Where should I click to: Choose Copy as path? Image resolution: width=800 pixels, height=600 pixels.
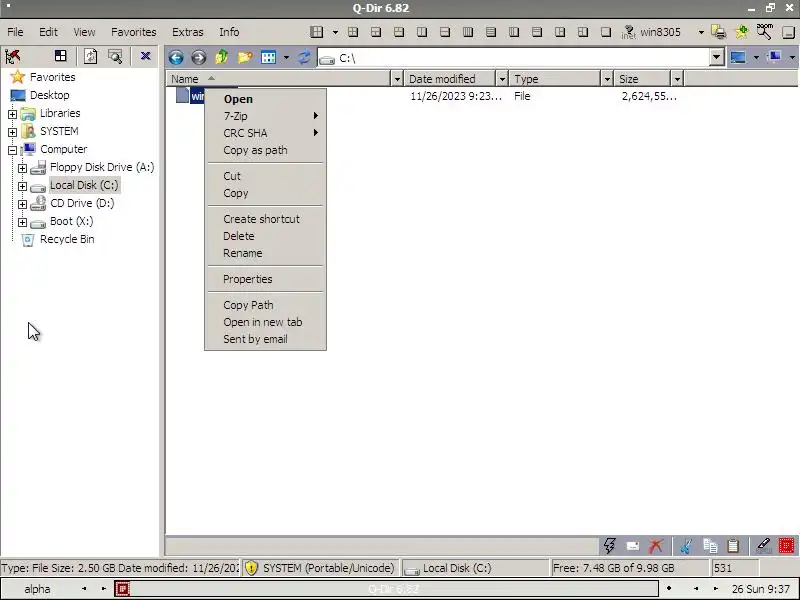[x=265, y=150]
